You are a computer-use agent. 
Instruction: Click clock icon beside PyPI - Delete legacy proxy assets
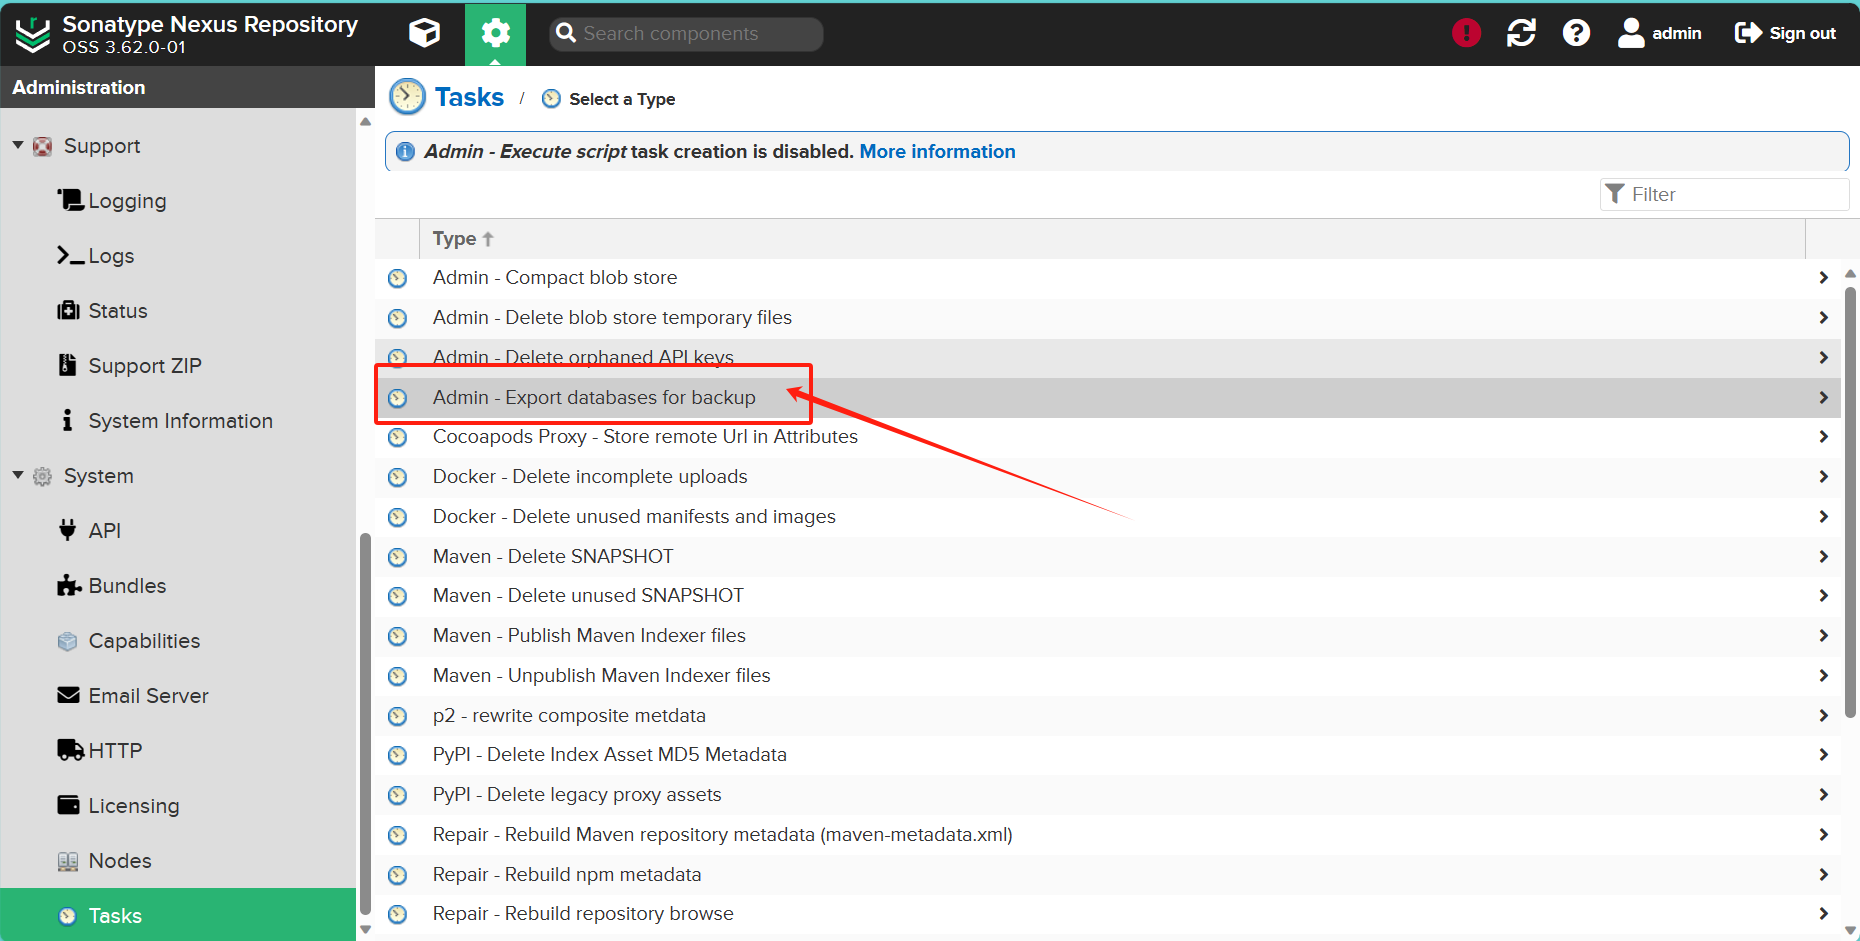tap(398, 795)
